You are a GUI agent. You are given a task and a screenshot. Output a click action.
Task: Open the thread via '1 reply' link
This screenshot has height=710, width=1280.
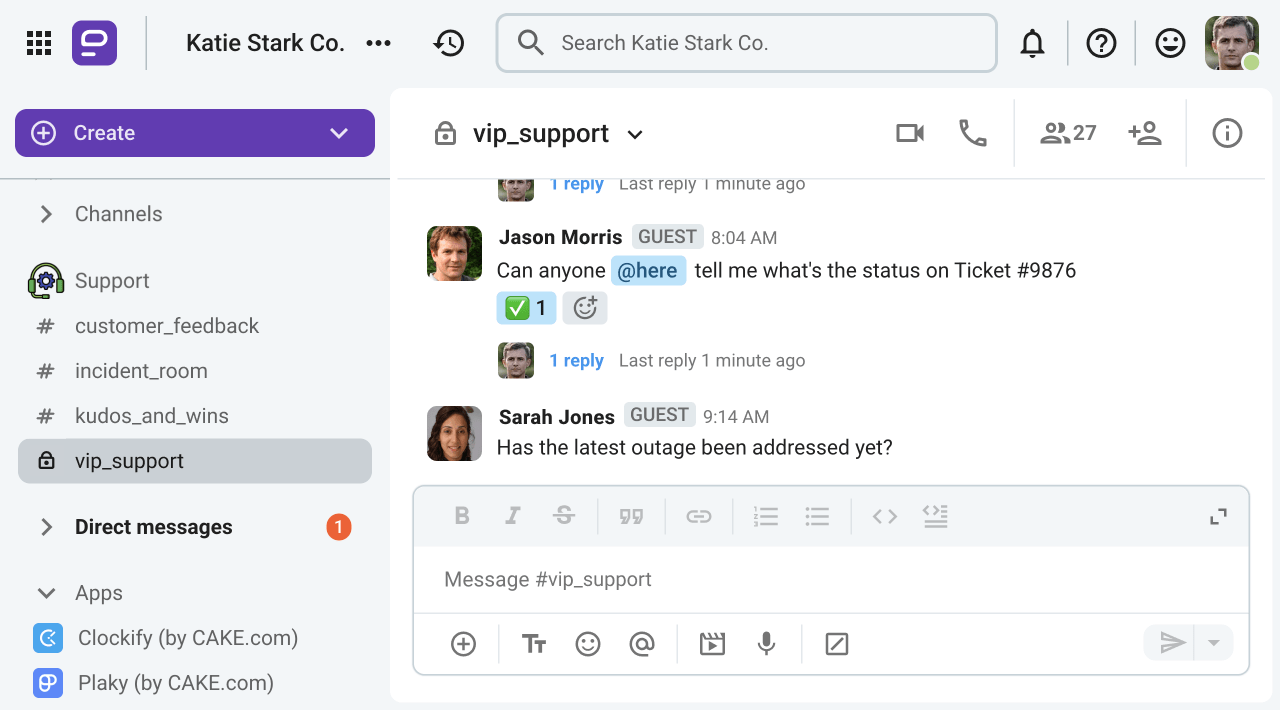(577, 360)
